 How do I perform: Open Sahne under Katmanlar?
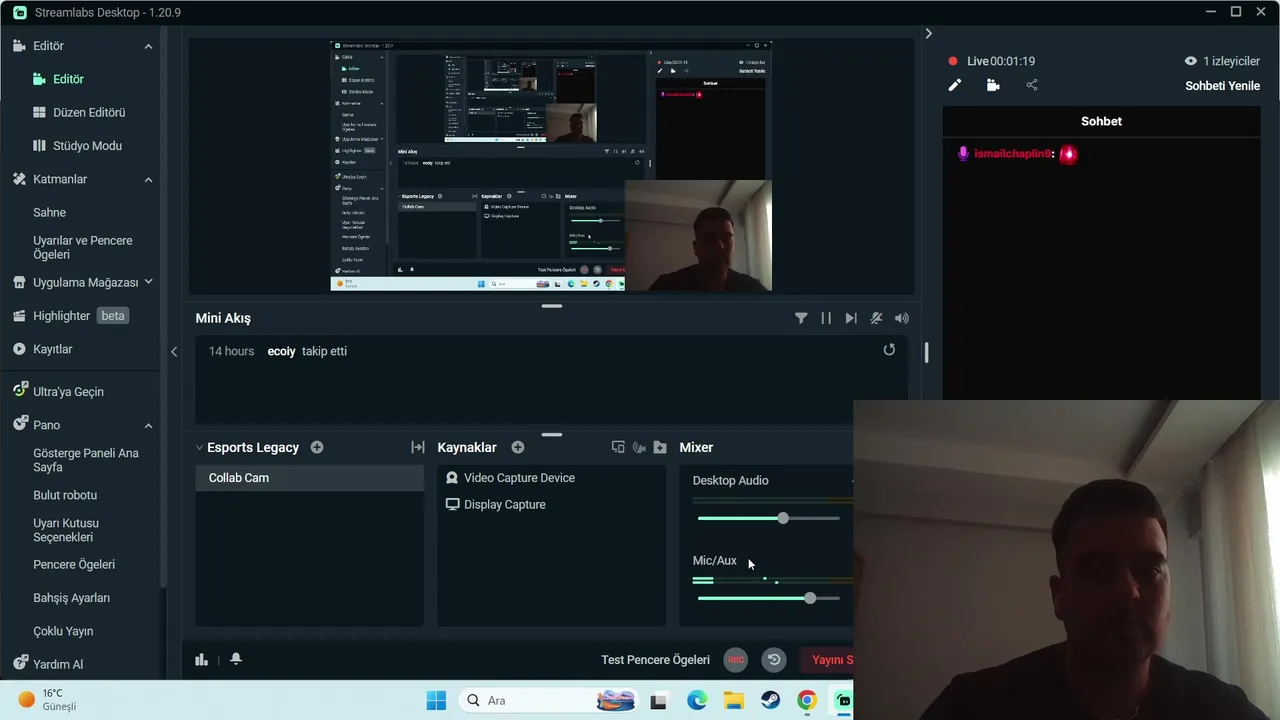[49, 212]
